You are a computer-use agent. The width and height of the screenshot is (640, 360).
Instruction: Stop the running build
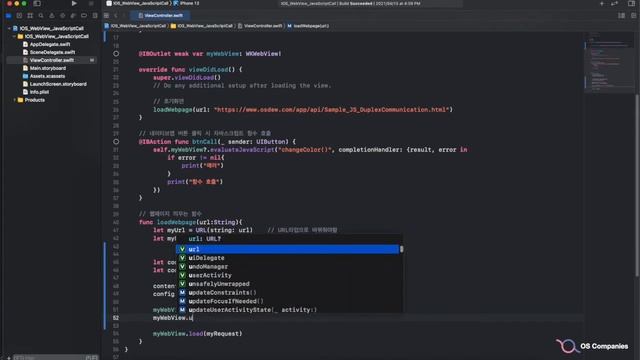(91, 3)
